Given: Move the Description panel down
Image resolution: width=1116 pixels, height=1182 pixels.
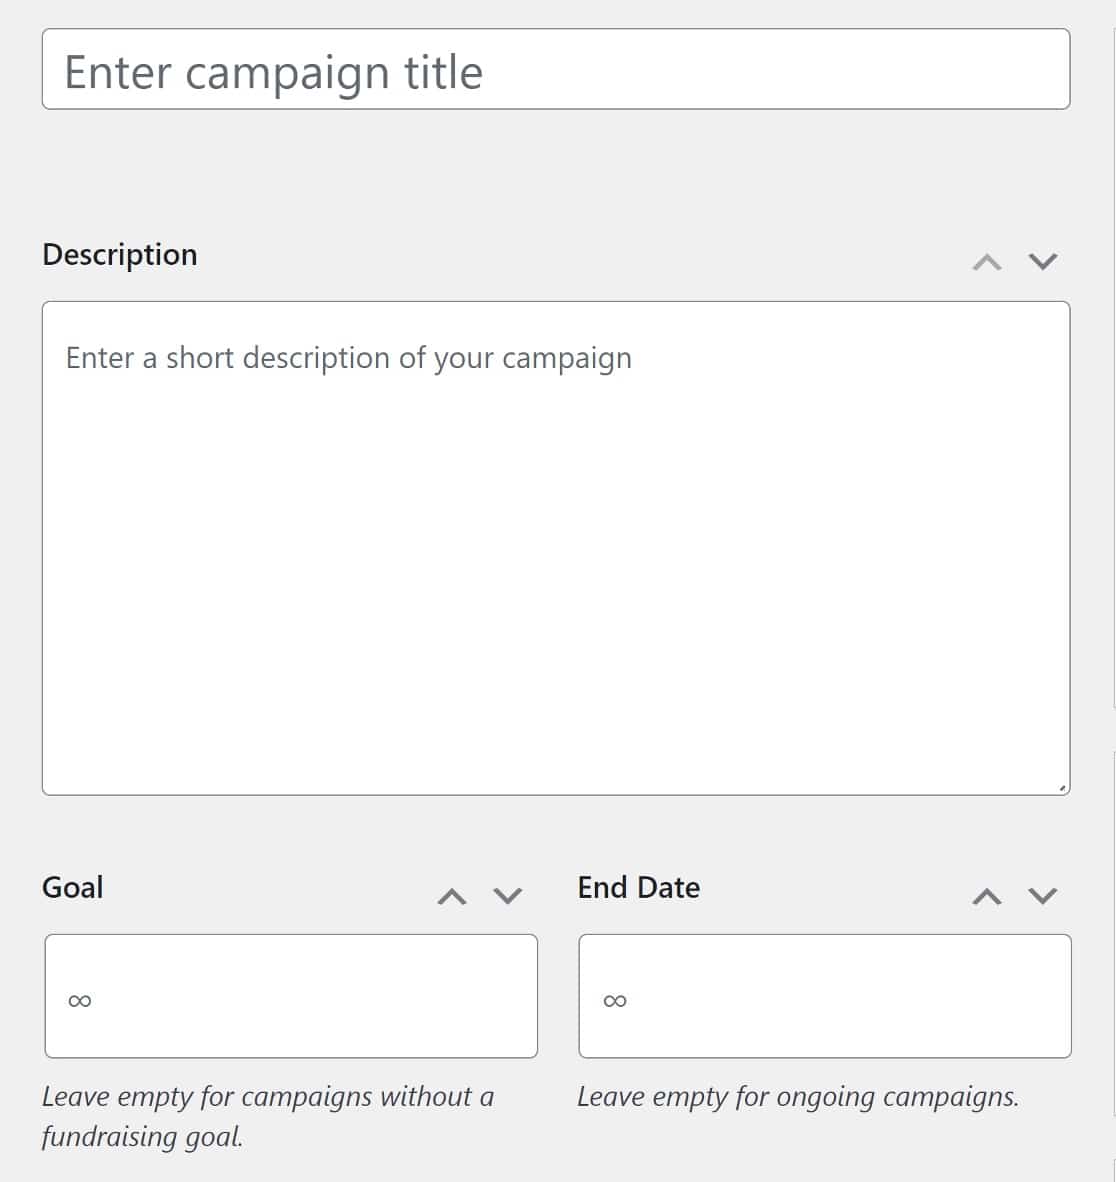Looking at the screenshot, I should point(1043,262).
